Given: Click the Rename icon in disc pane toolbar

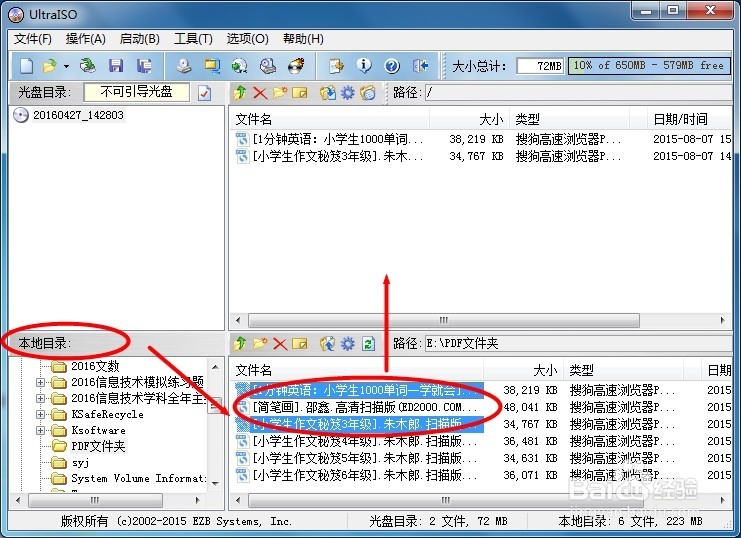Looking at the screenshot, I should (x=300, y=93).
